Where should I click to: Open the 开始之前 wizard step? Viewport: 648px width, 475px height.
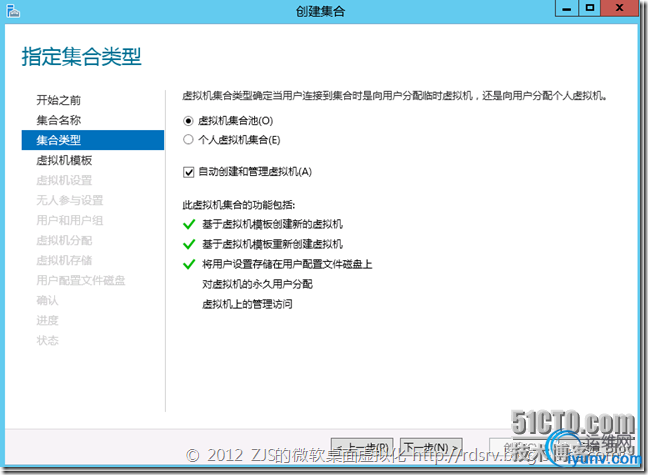click(x=59, y=100)
